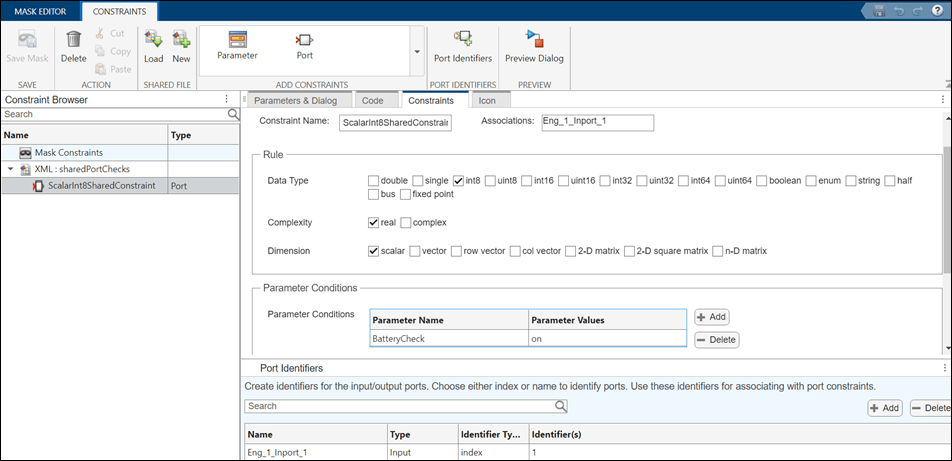Launch the Preview Dialog
This screenshot has height=461, width=952.
534,46
